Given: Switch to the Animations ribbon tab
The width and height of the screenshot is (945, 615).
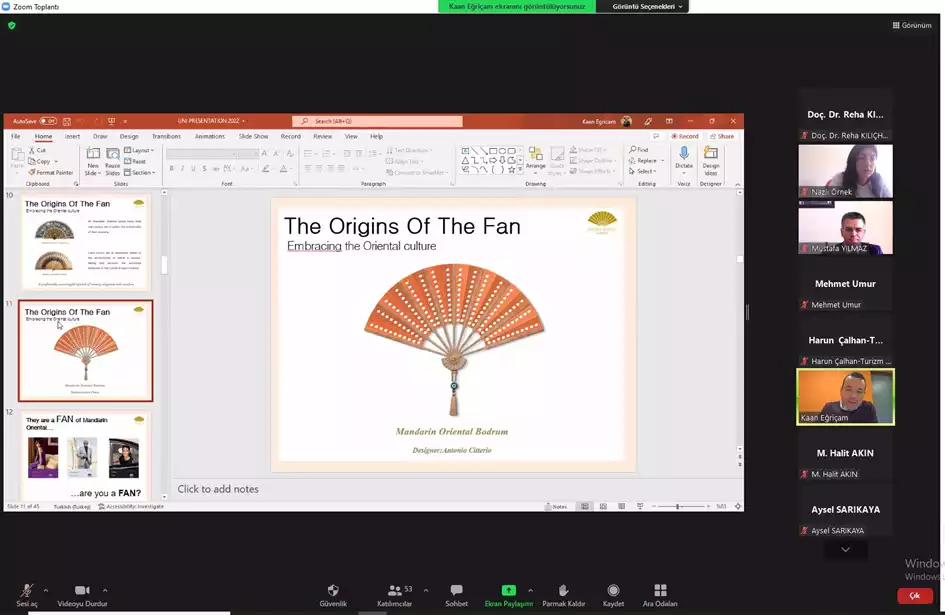Looking at the screenshot, I should [x=210, y=136].
